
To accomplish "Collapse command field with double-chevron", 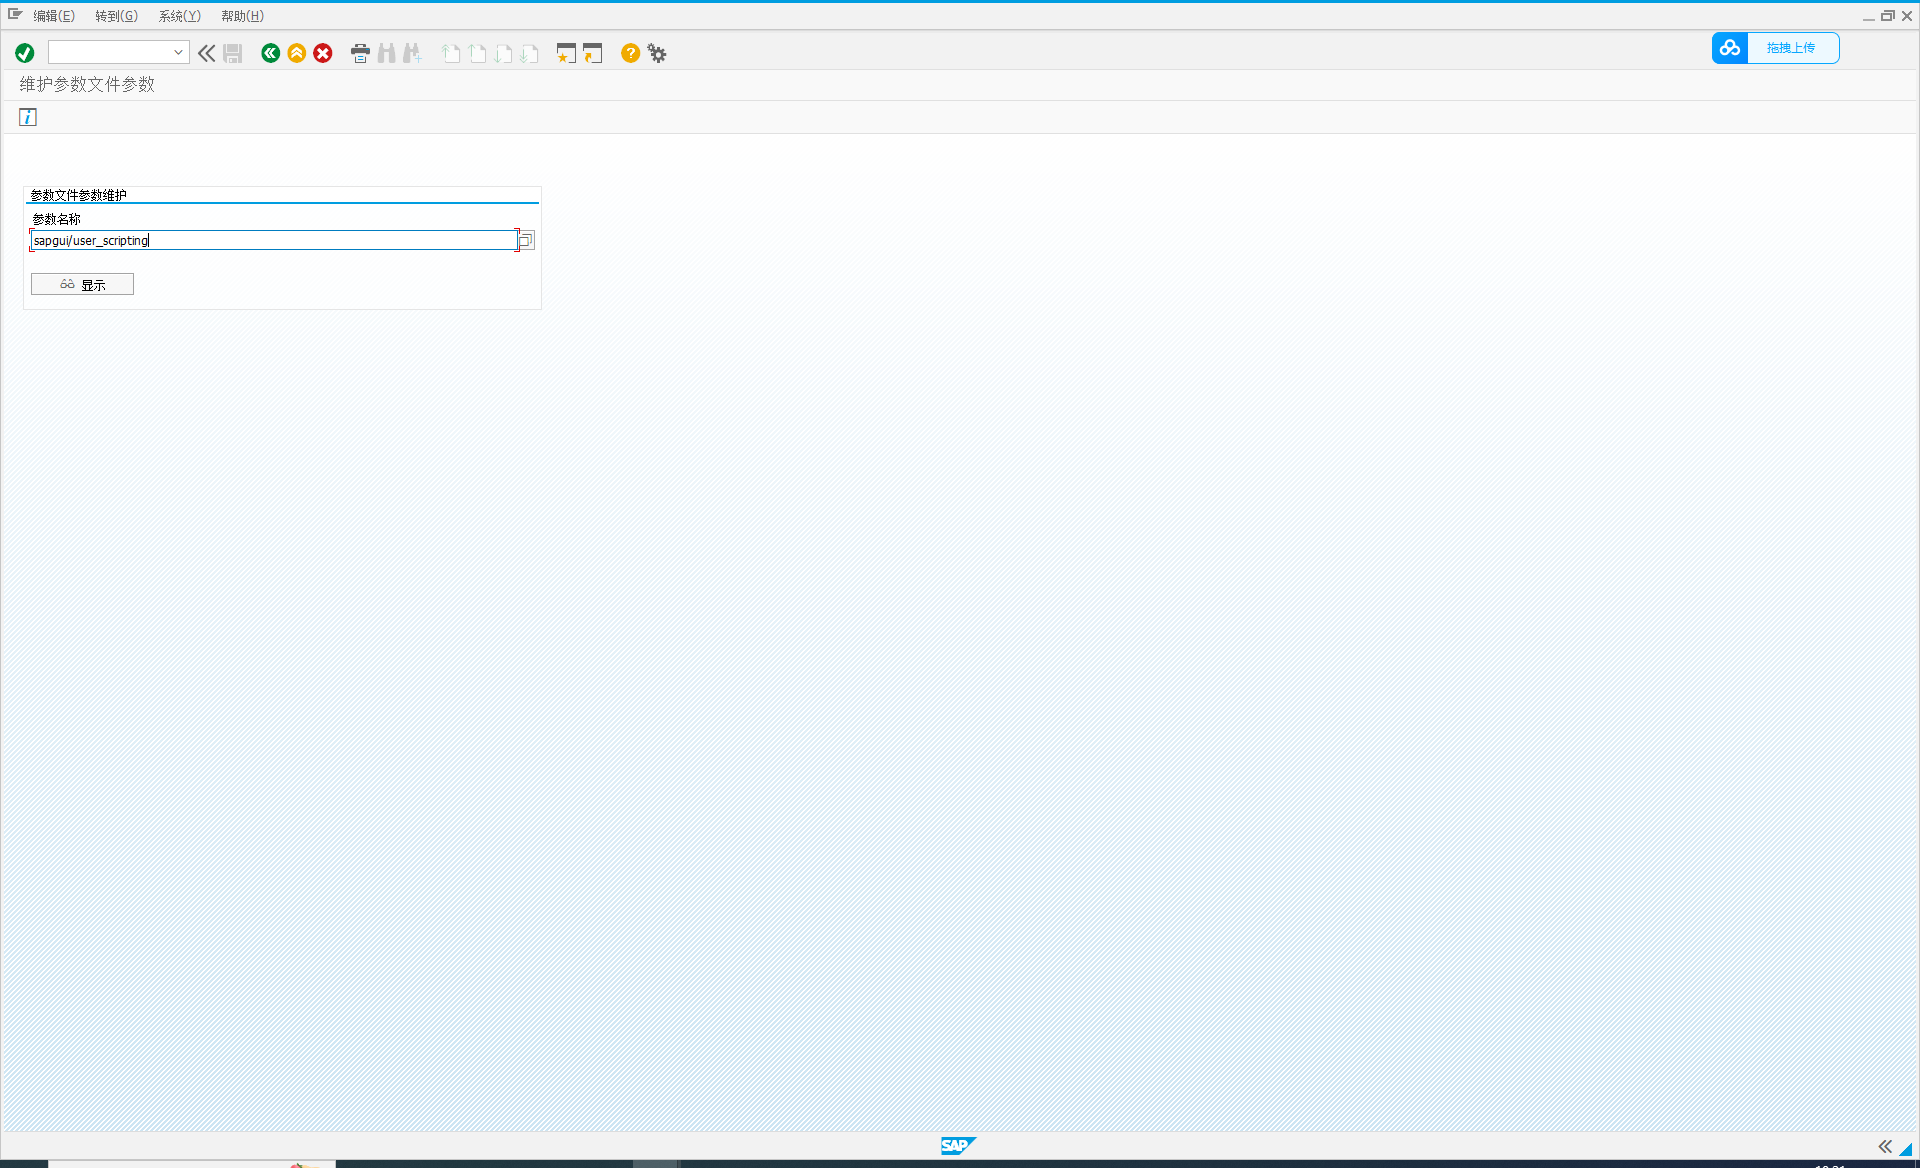I will [206, 53].
